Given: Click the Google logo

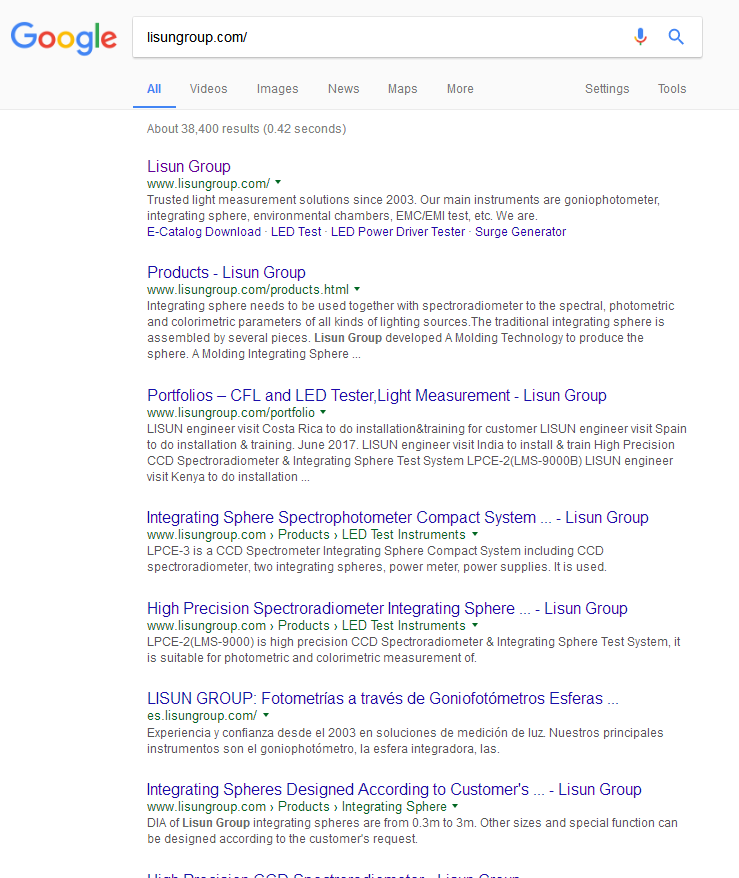Looking at the screenshot, I should [x=64, y=38].
